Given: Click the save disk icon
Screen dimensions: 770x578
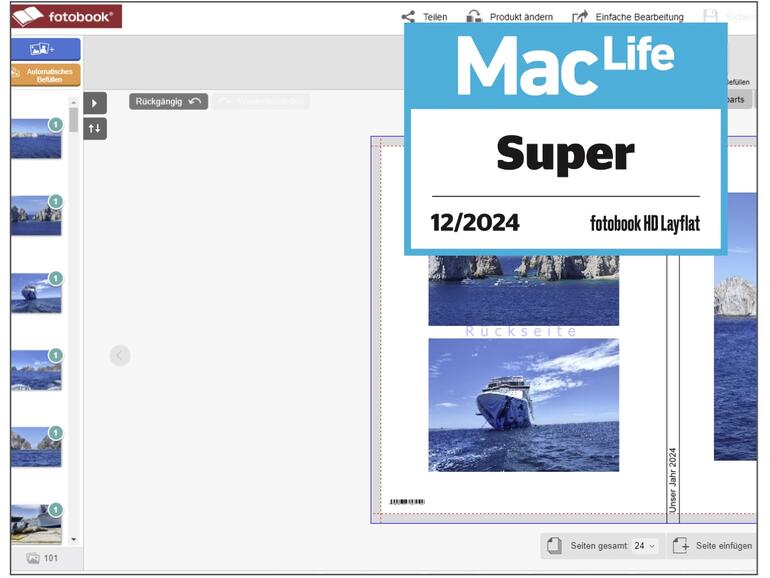Looking at the screenshot, I should coord(710,16).
